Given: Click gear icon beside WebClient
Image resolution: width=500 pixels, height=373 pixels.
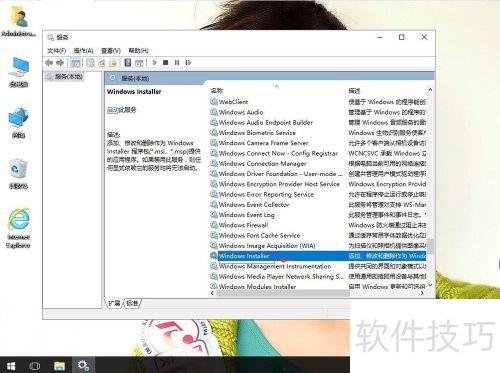Looking at the screenshot, I should point(214,102).
